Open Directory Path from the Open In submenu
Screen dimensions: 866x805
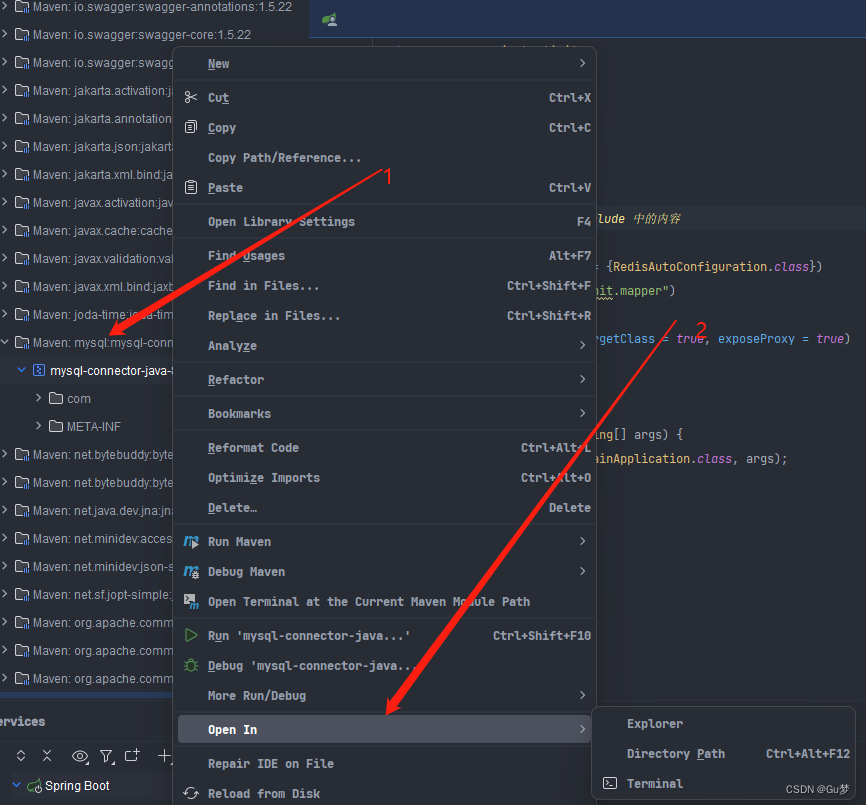(x=676, y=753)
